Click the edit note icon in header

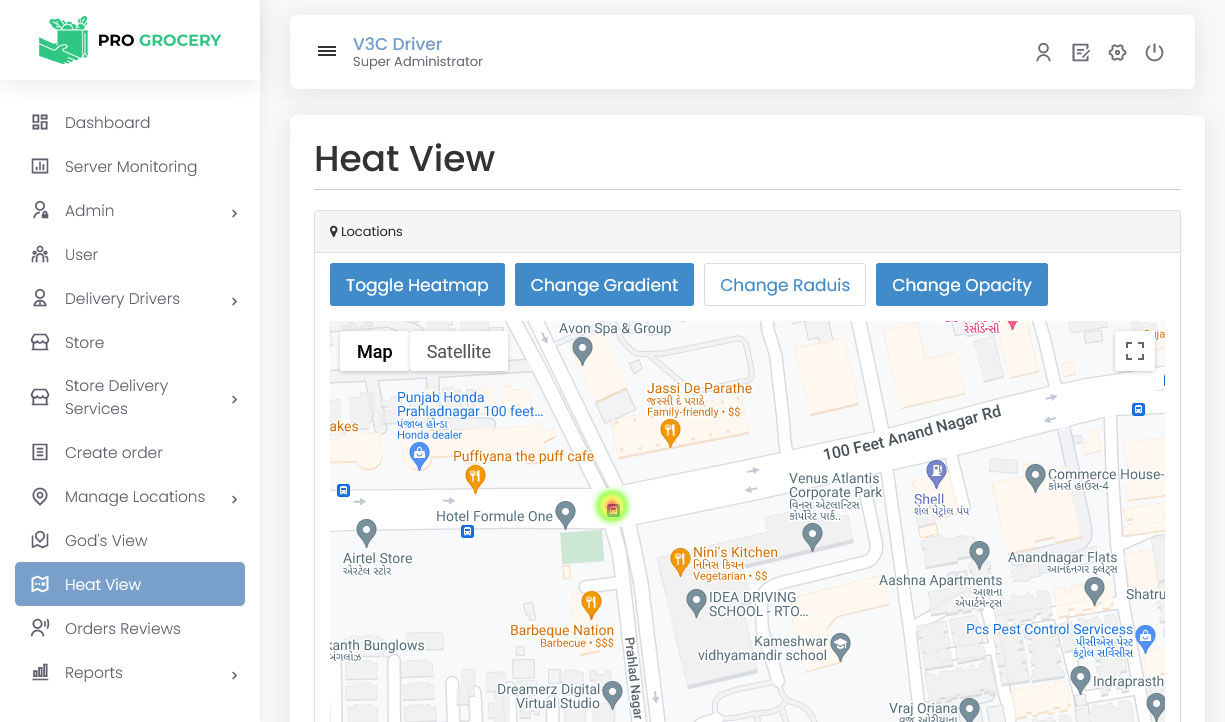point(1080,53)
